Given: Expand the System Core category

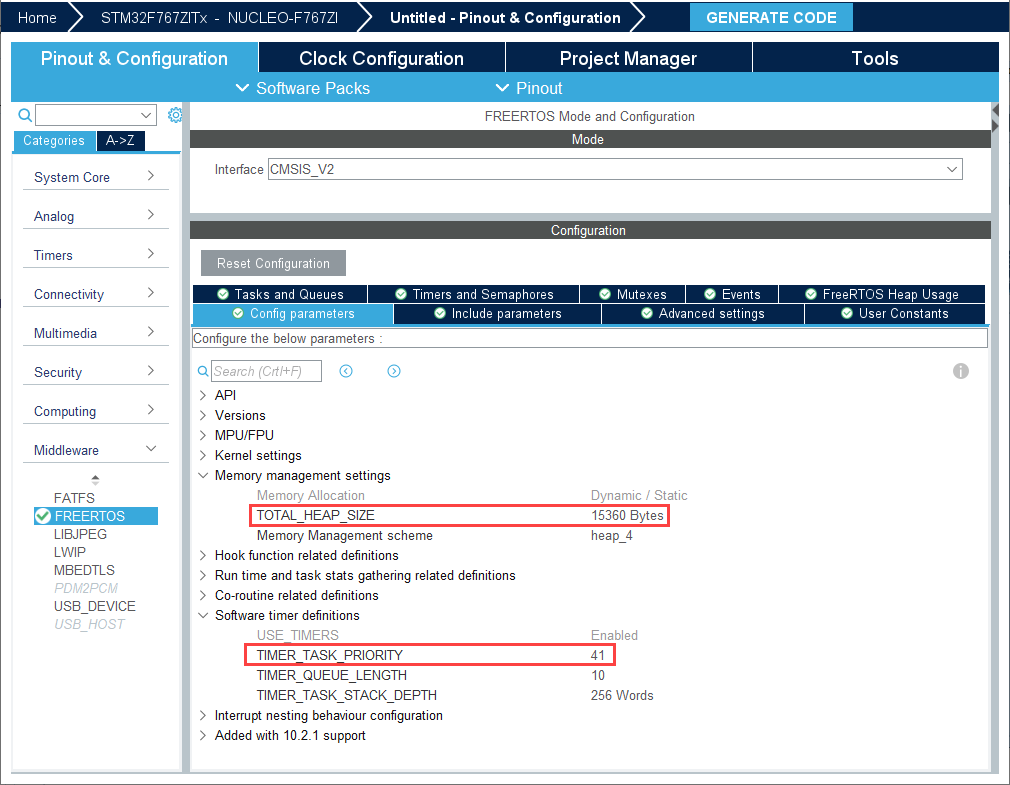Looking at the screenshot, I should (95, 177).
